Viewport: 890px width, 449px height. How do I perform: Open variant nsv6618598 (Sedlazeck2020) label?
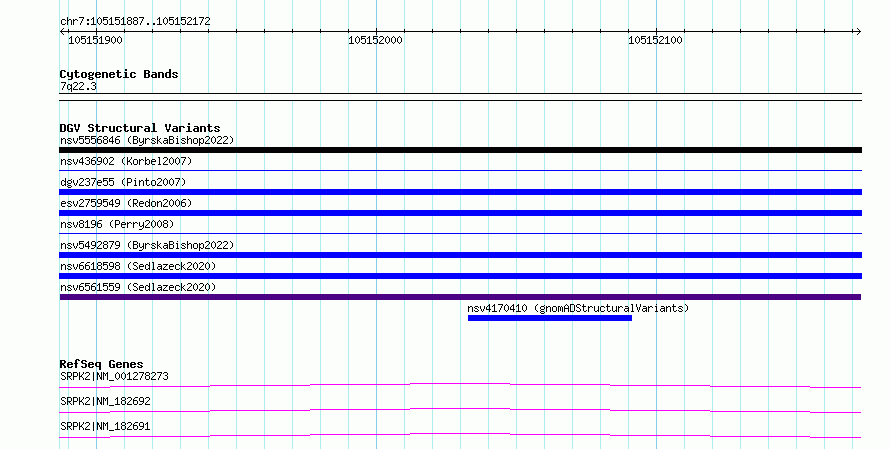(x=138, y=266)
